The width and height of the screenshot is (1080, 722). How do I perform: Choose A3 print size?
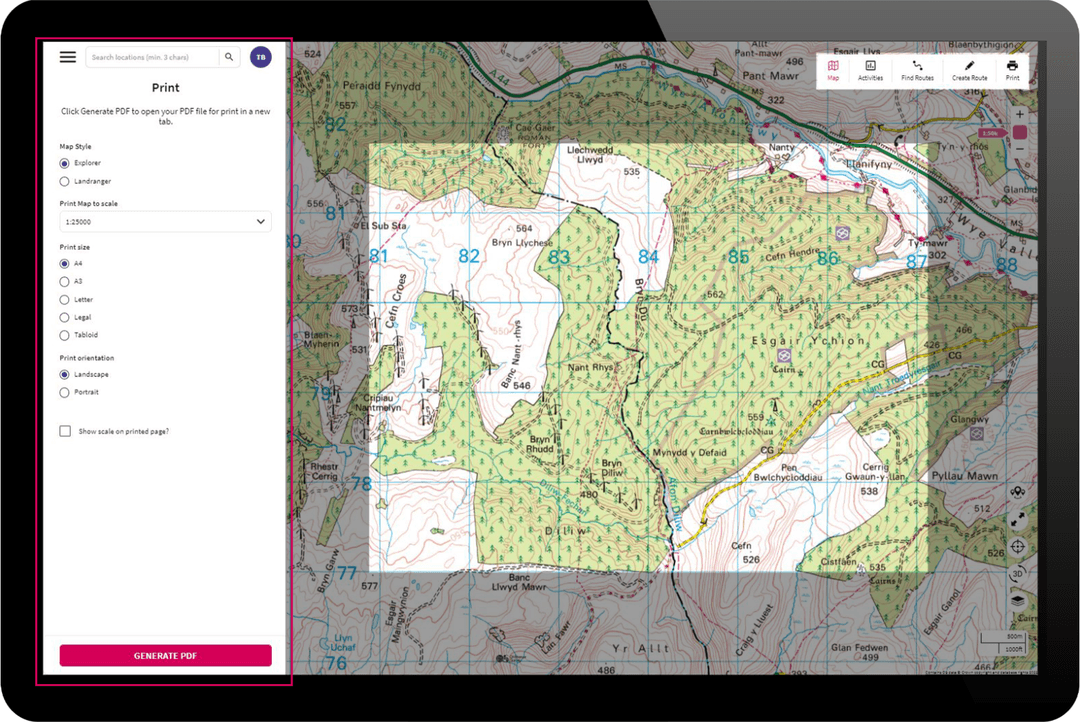(x=65, y=281)
